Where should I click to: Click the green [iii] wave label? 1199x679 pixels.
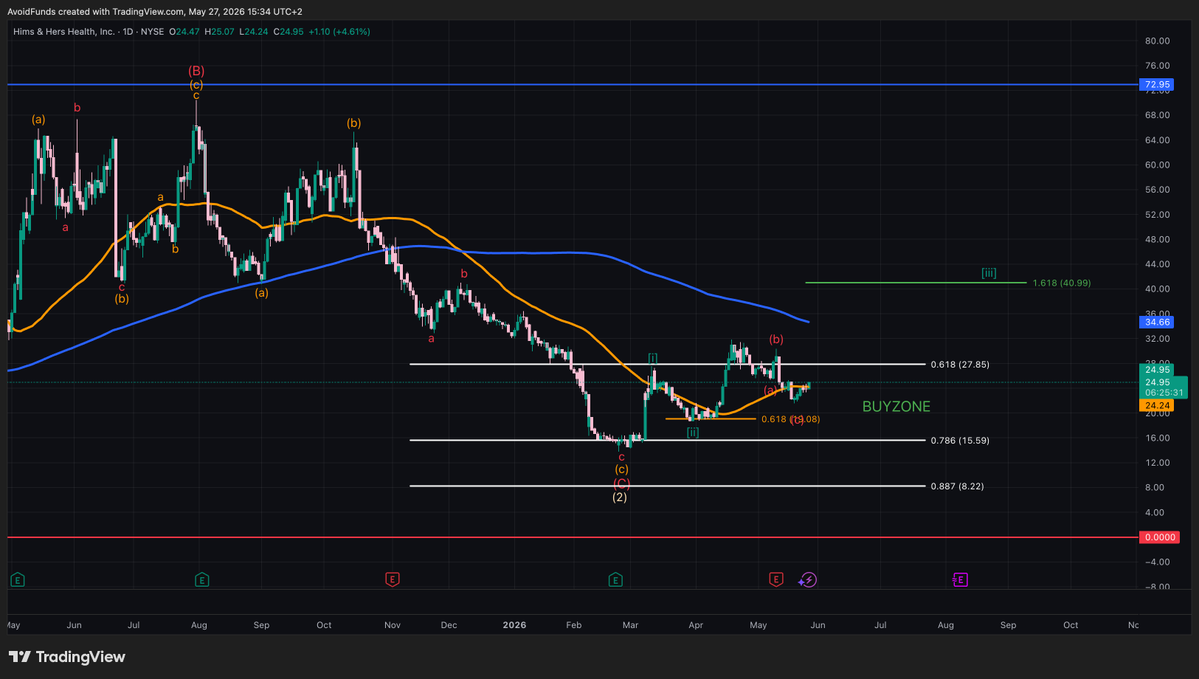989,273
